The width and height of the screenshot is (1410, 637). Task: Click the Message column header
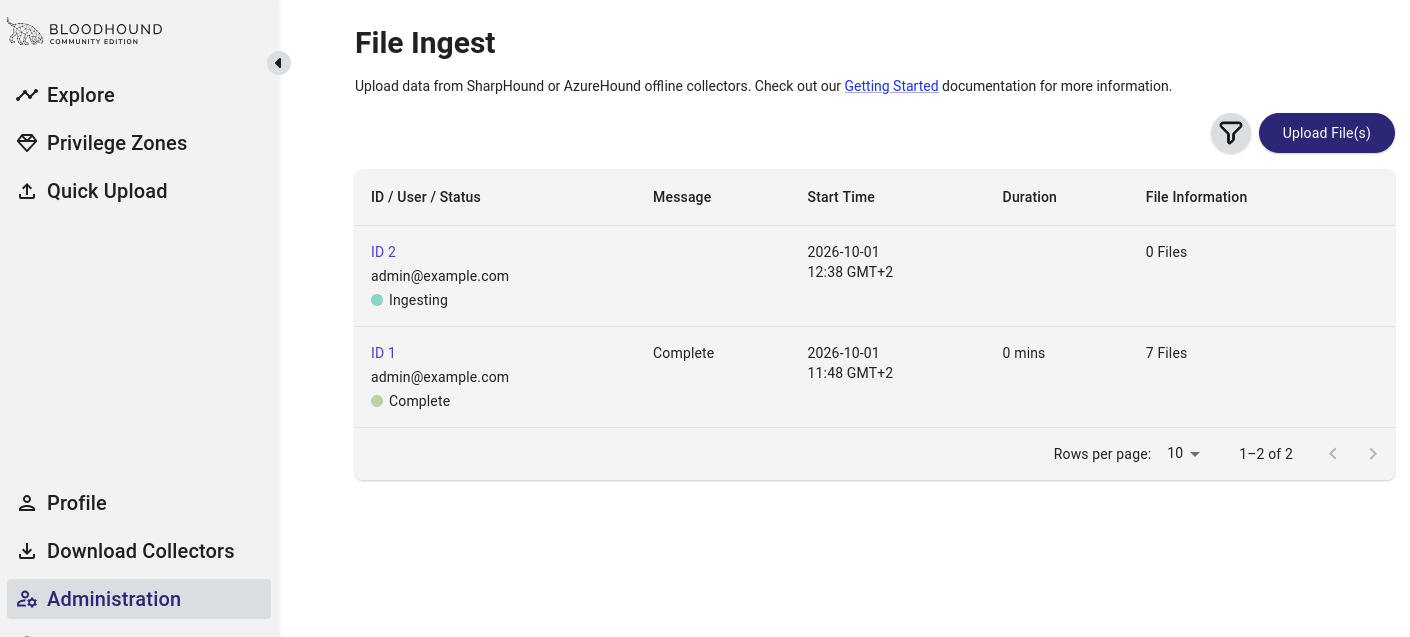click(x=682, y=197)
